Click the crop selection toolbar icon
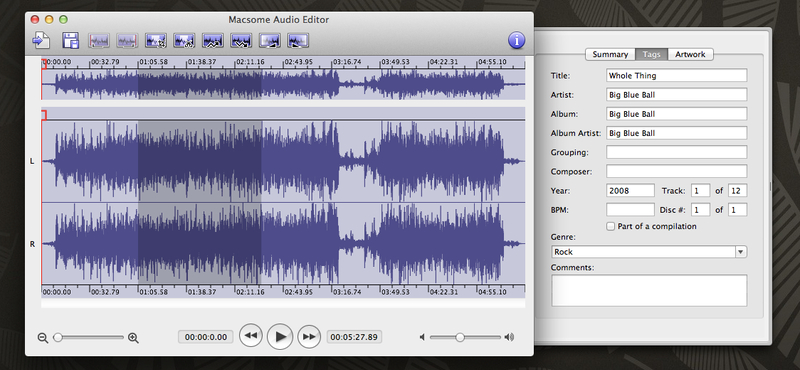Image resolution: width=800 pixels, height=370 pixels. (x=156, y=41)
